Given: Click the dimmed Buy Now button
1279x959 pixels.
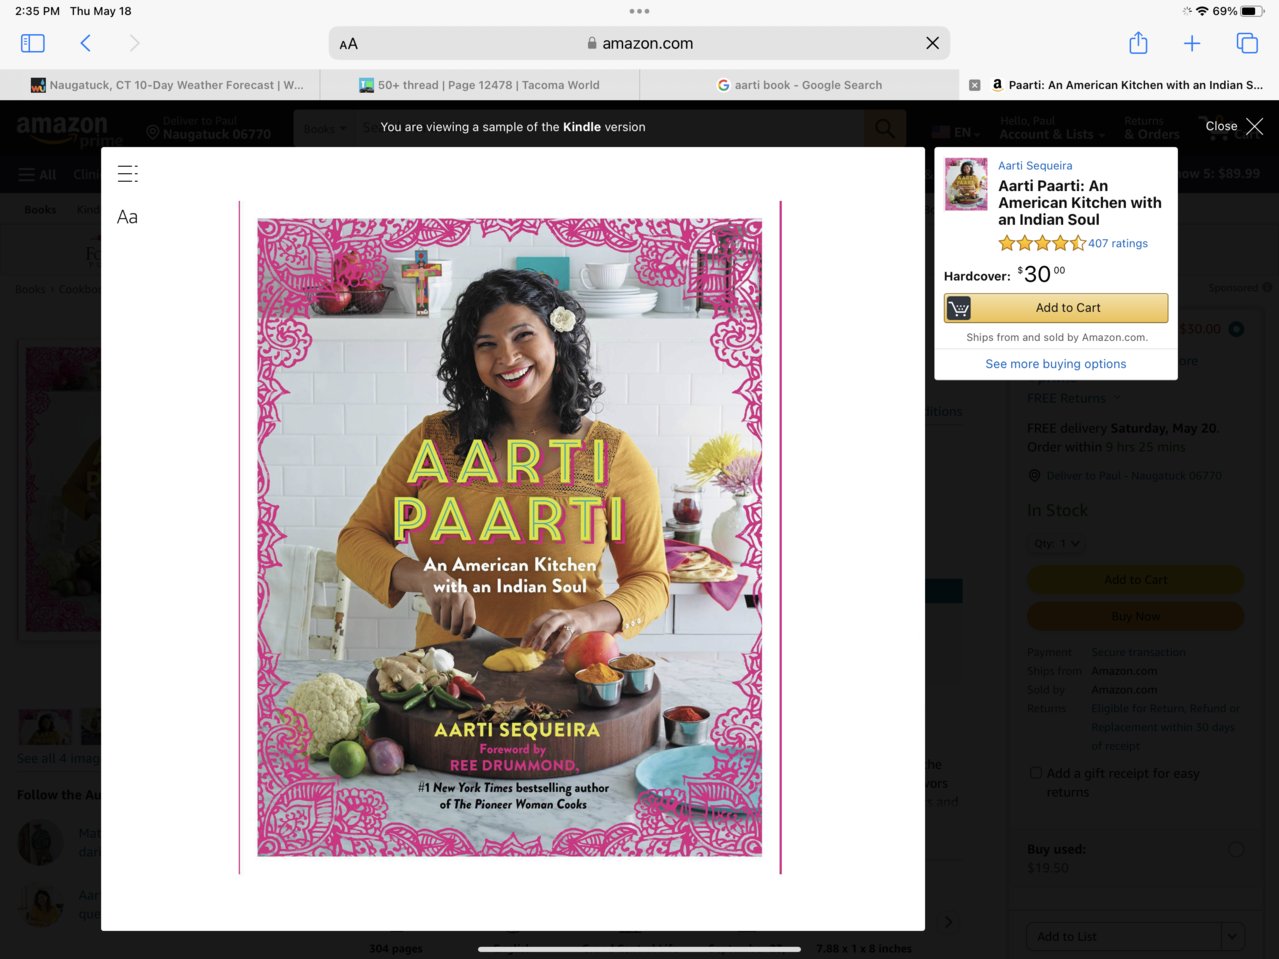Looking at the screenshot, I should pyautogui.click(x=1136, y=616).
